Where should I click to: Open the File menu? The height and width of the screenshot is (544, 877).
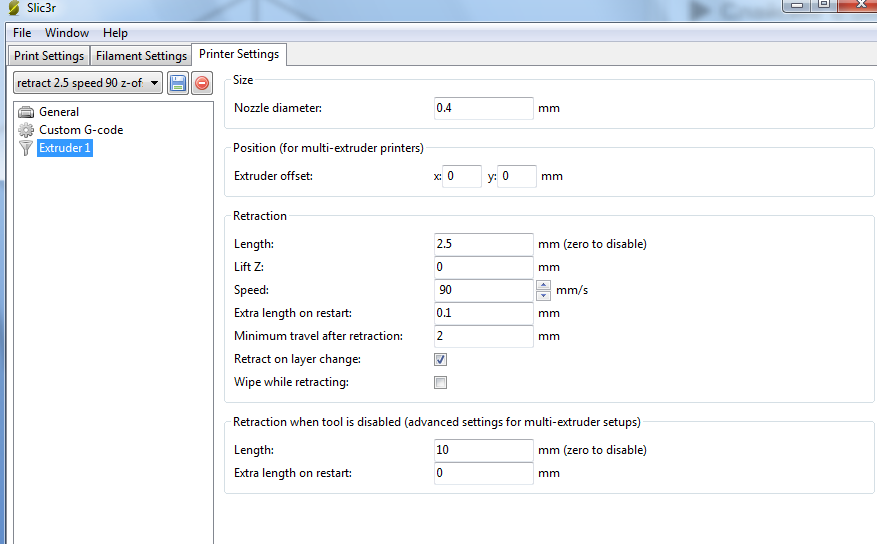click(x=22, y=33)
